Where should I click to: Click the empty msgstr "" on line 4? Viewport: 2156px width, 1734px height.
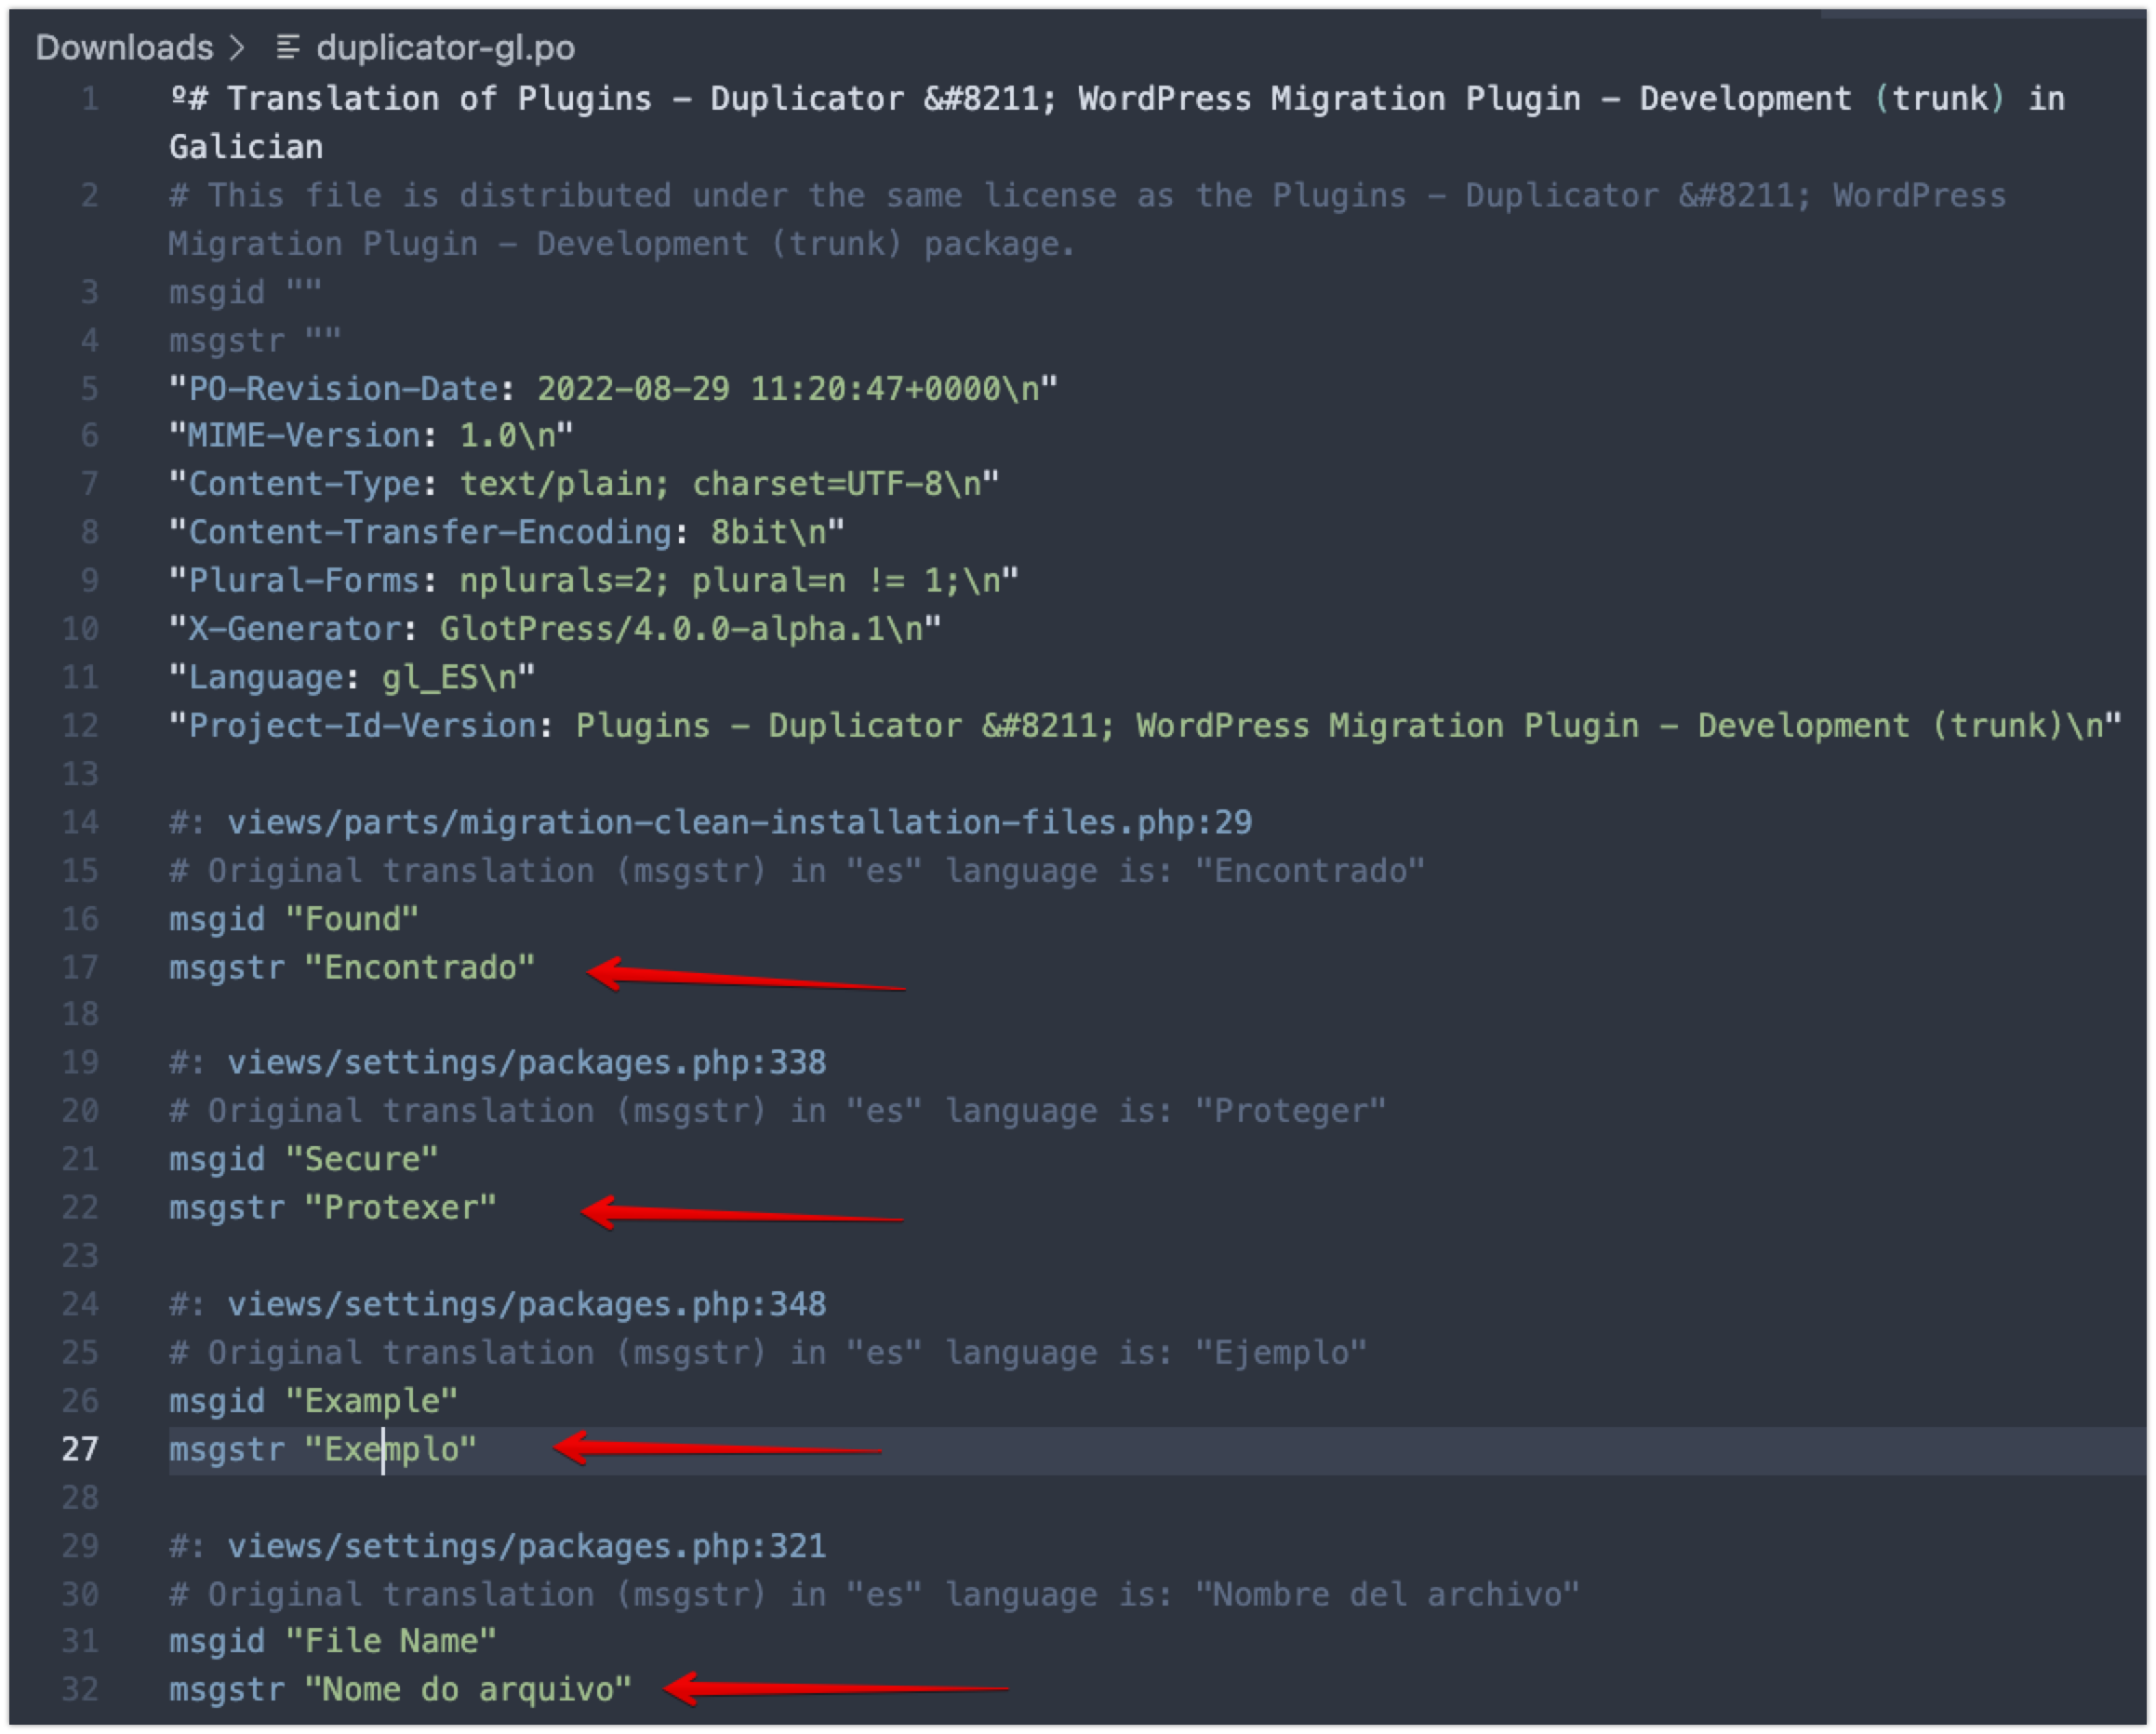pos(255,340)
